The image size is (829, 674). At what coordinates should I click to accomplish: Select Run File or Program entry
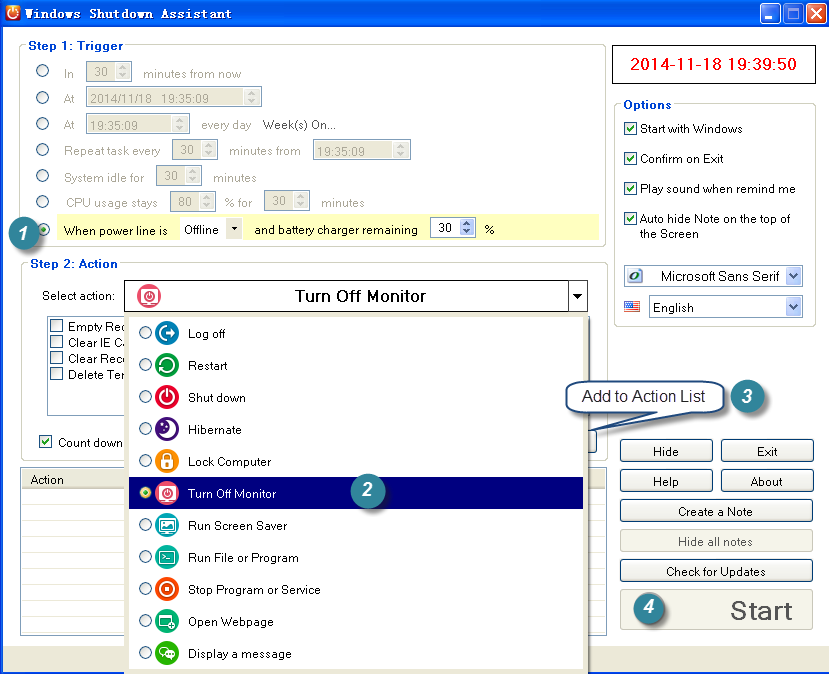tap(243, 558)
